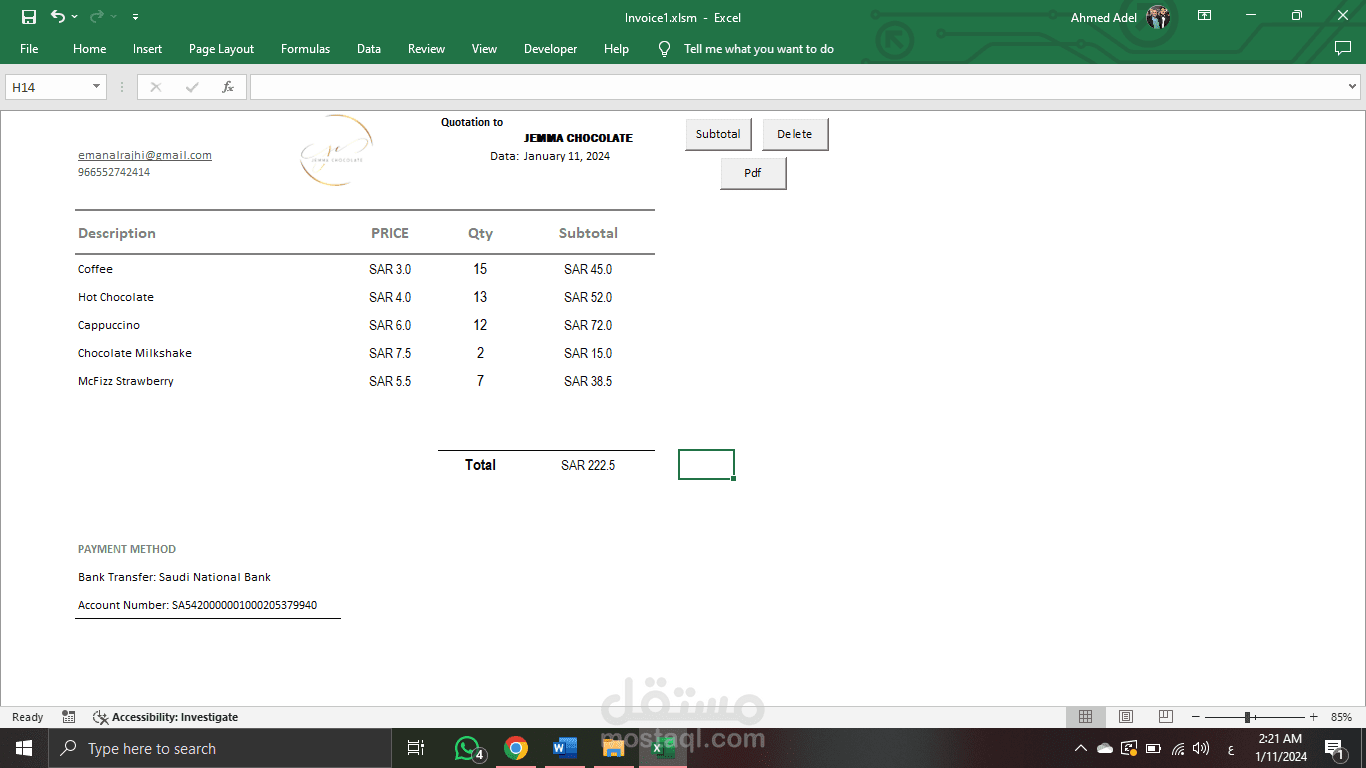1366x768 pixels.
Task: Click the volume speaker tray icon
Action: 1201,748
